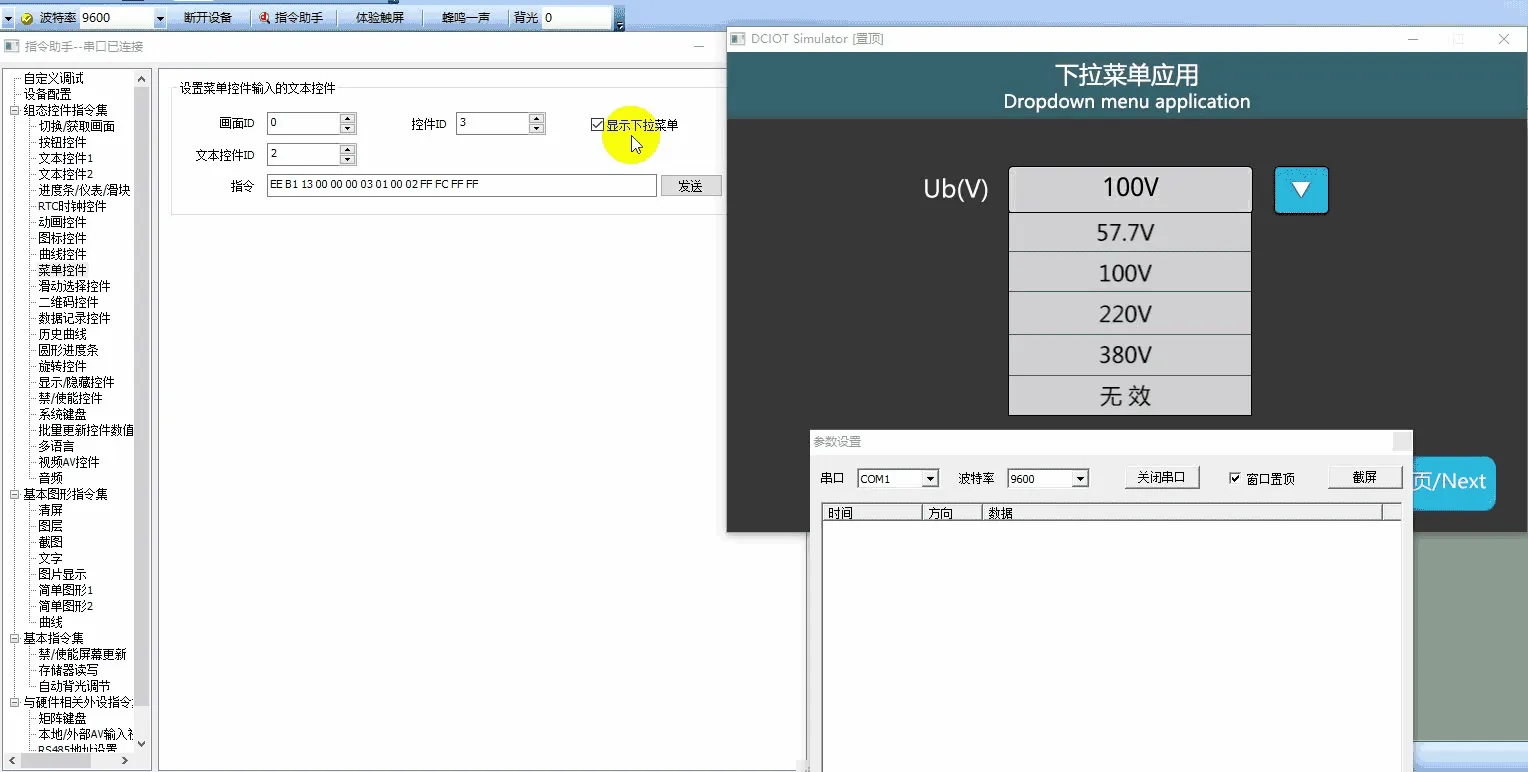Click the blue dropdown arrow button beside Ub(V)

coord(1301,190)
